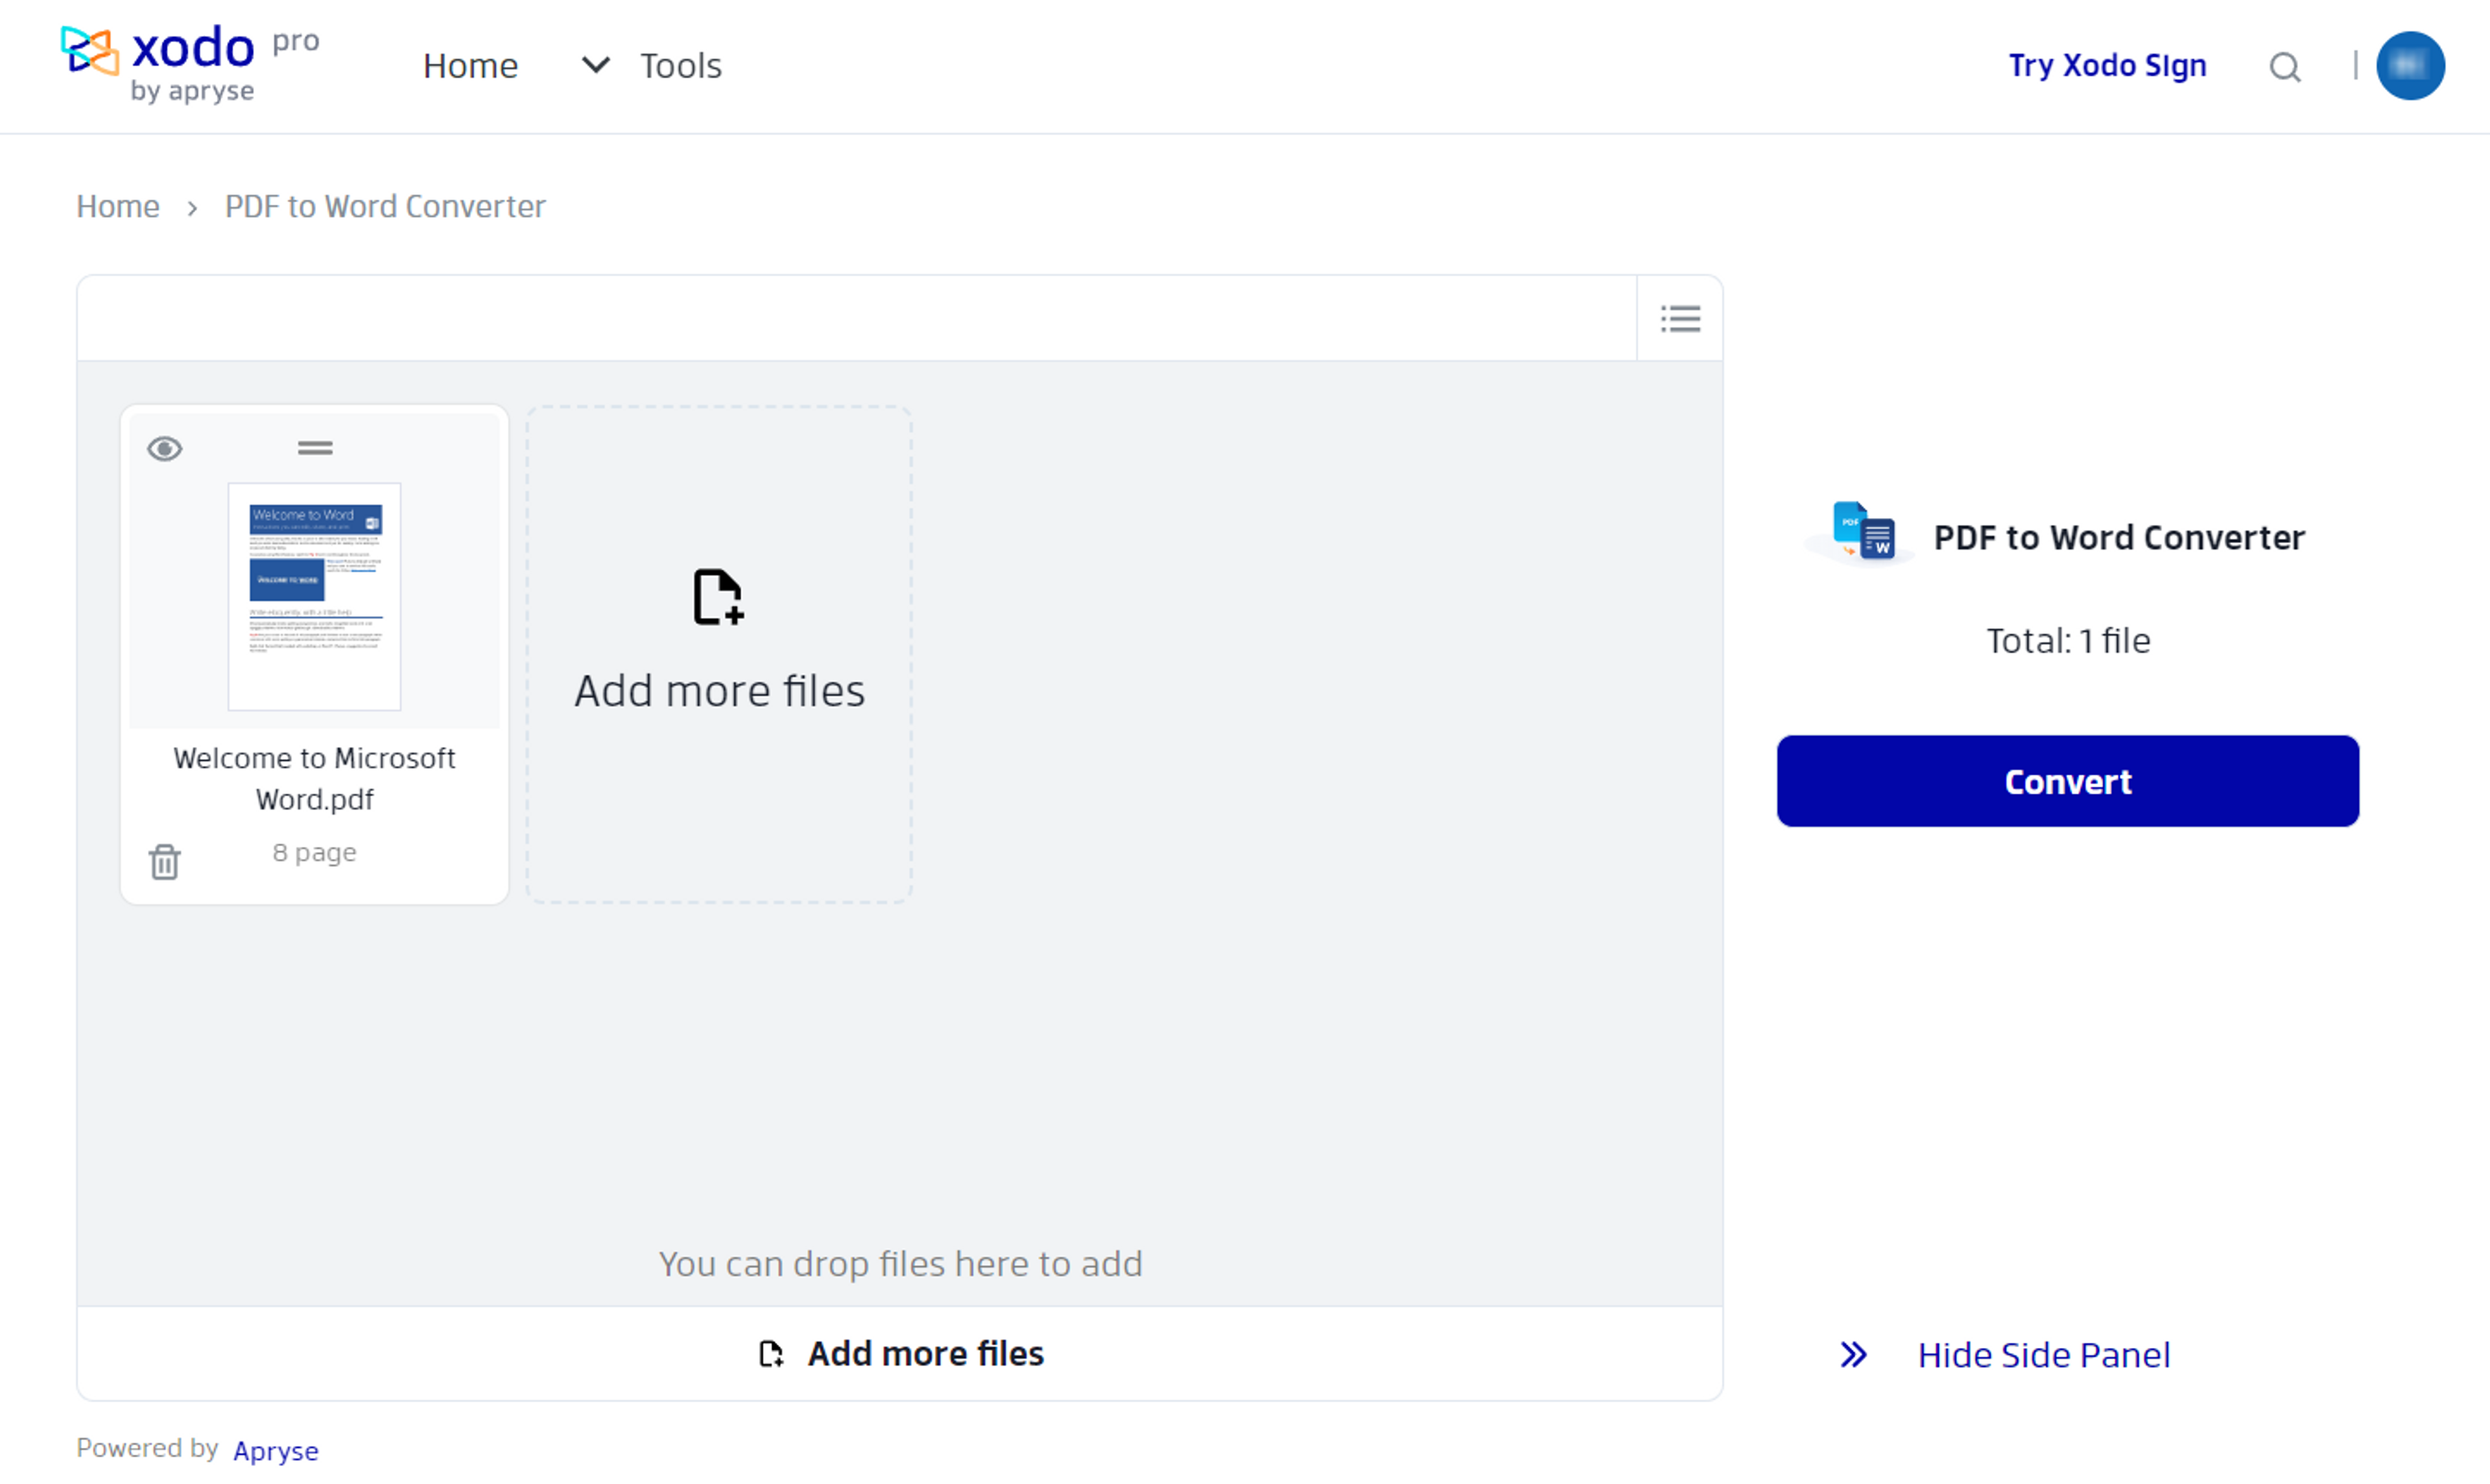Click the Xodo pro logo

click(x=190, y=62)
